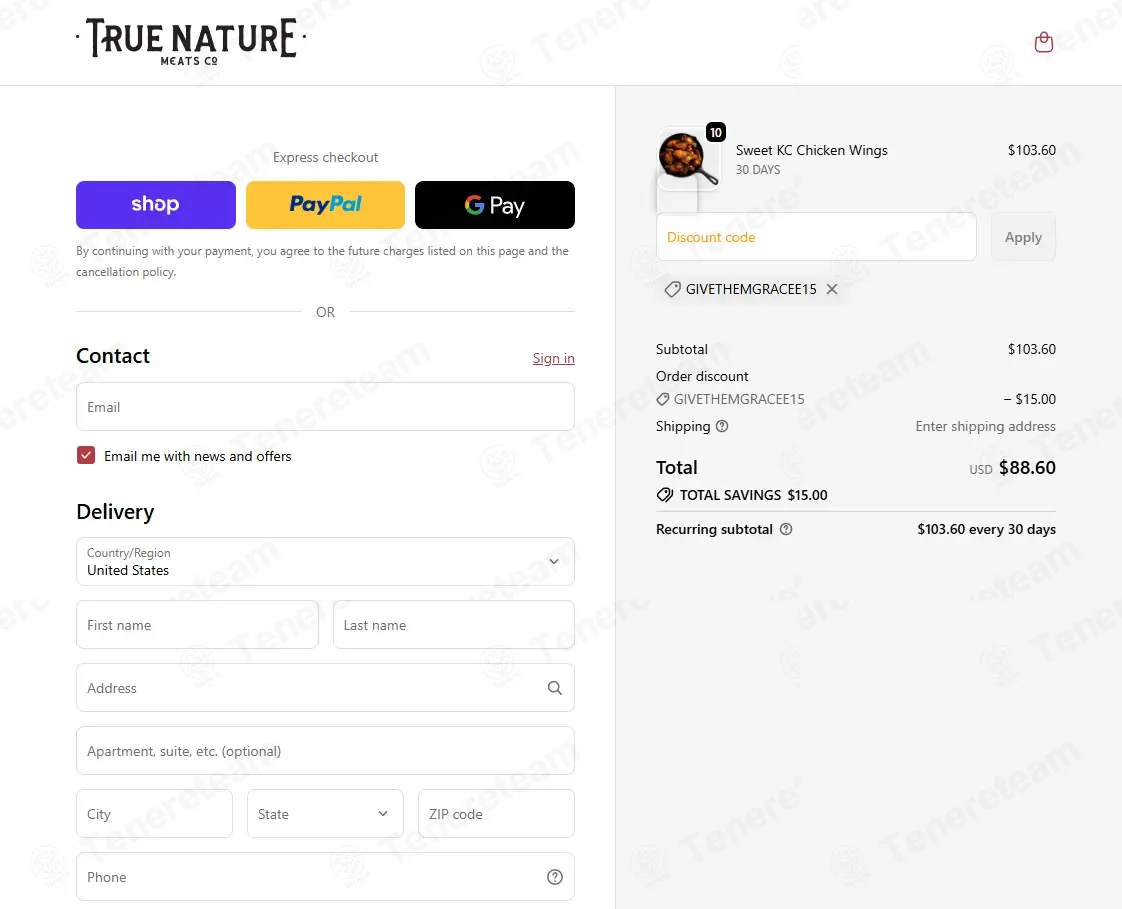Click the Apply discount button
1122x909 pixels.
click(1023, 237)
